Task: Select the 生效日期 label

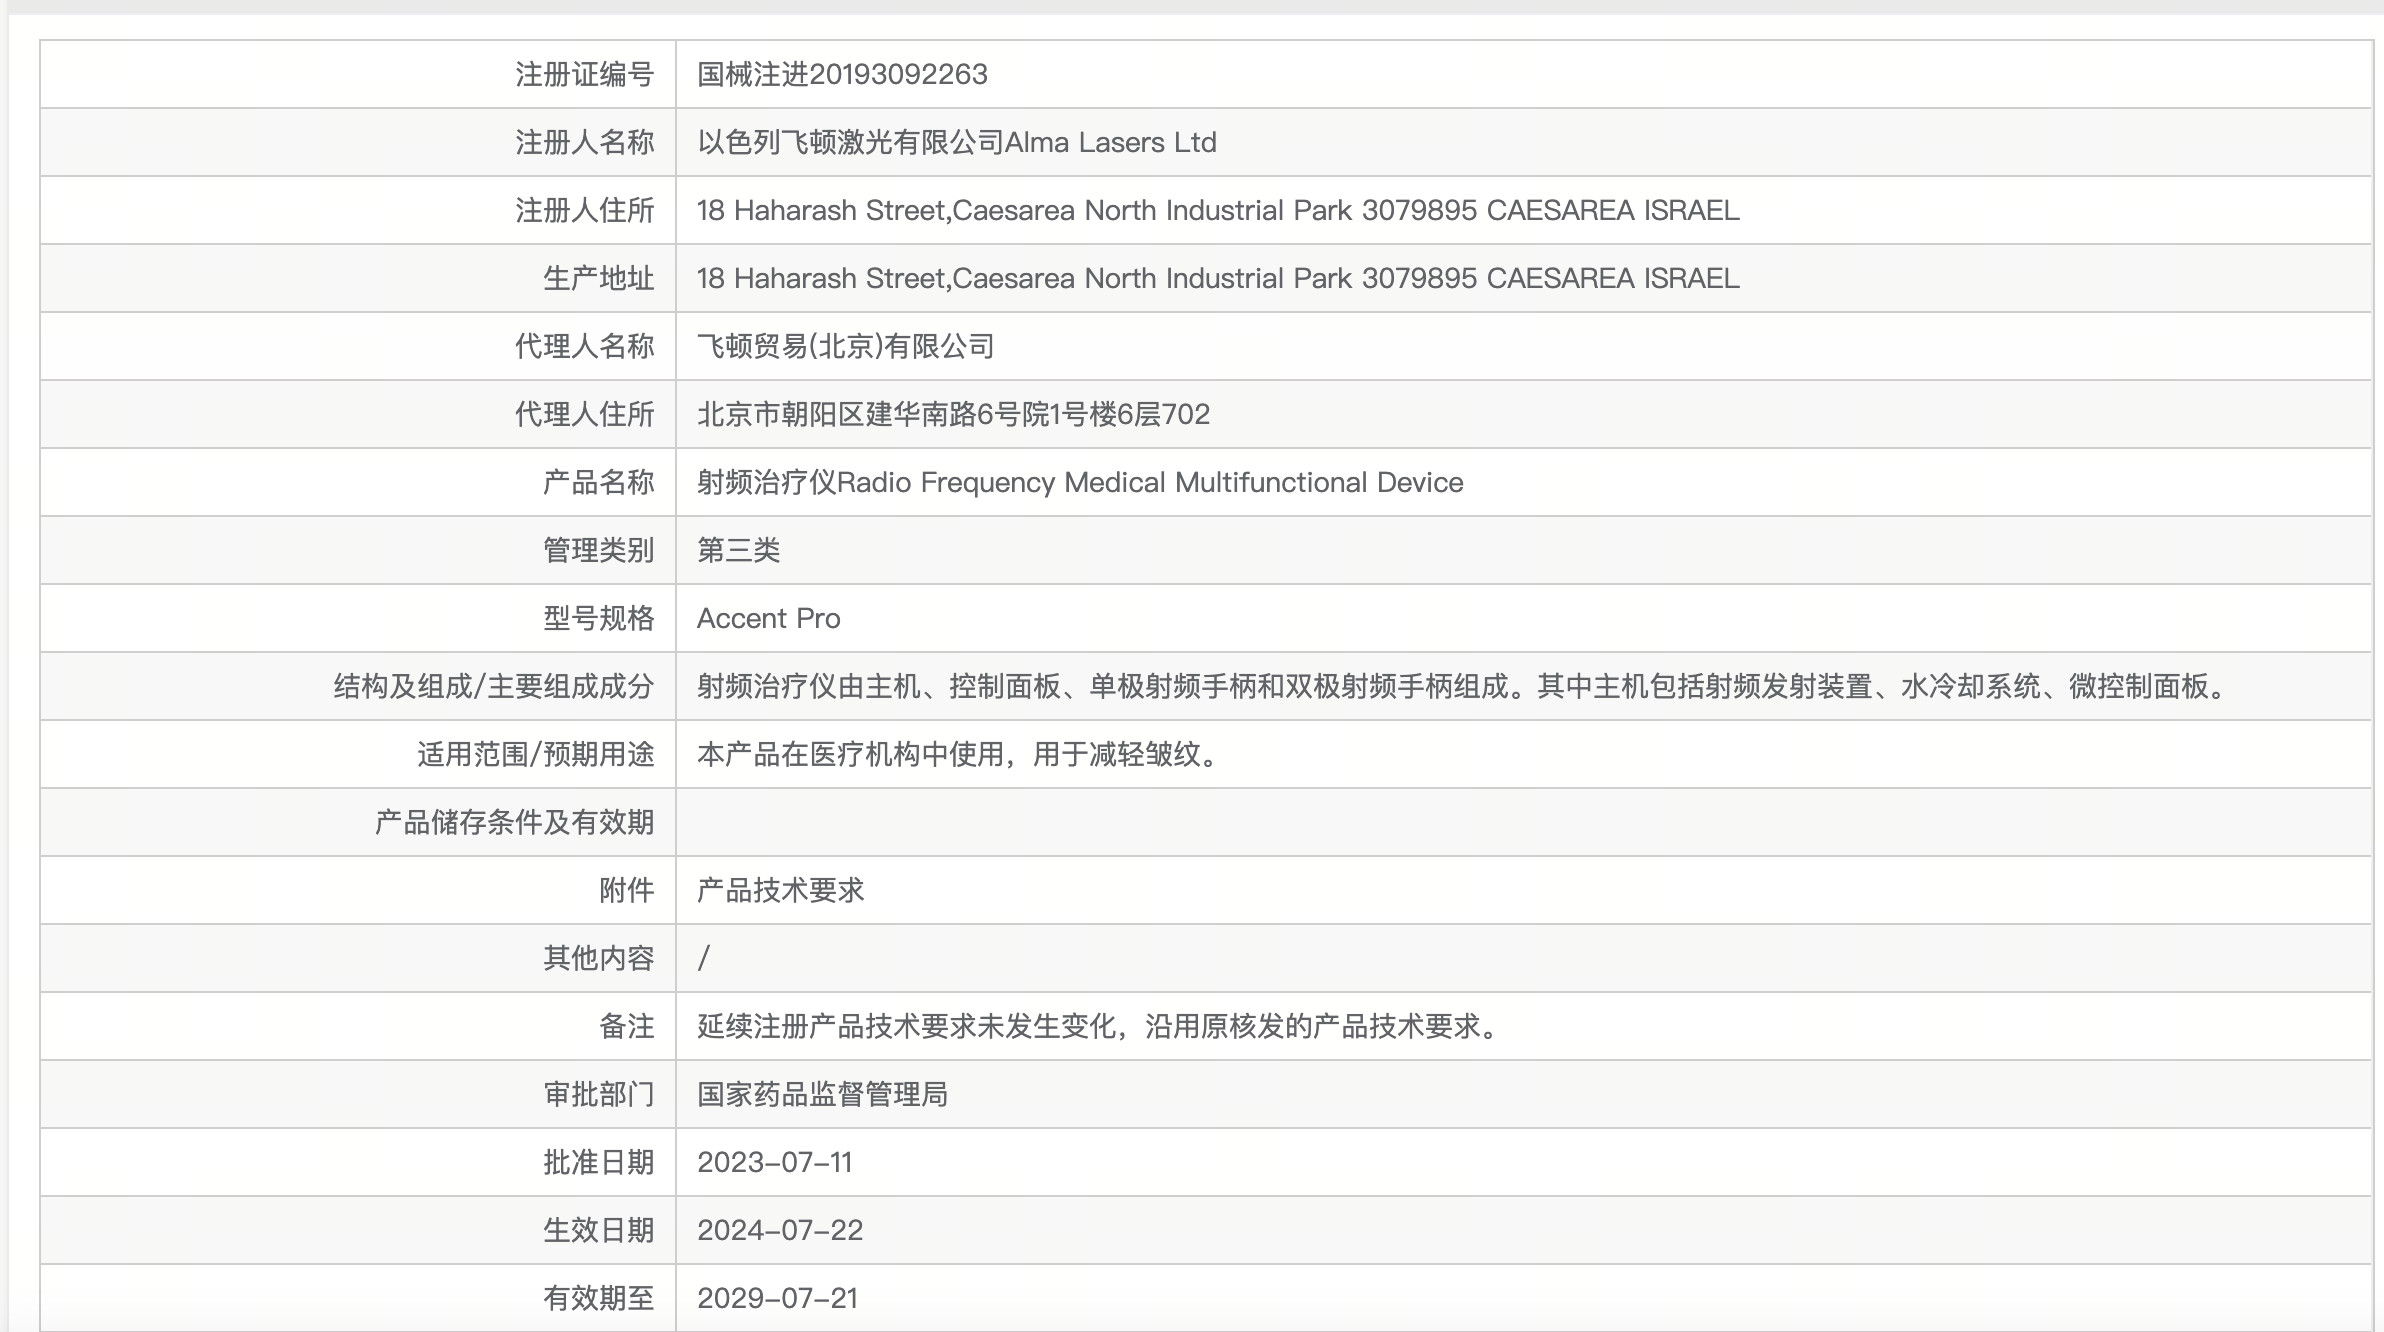Action: (x=598, y=1230)
